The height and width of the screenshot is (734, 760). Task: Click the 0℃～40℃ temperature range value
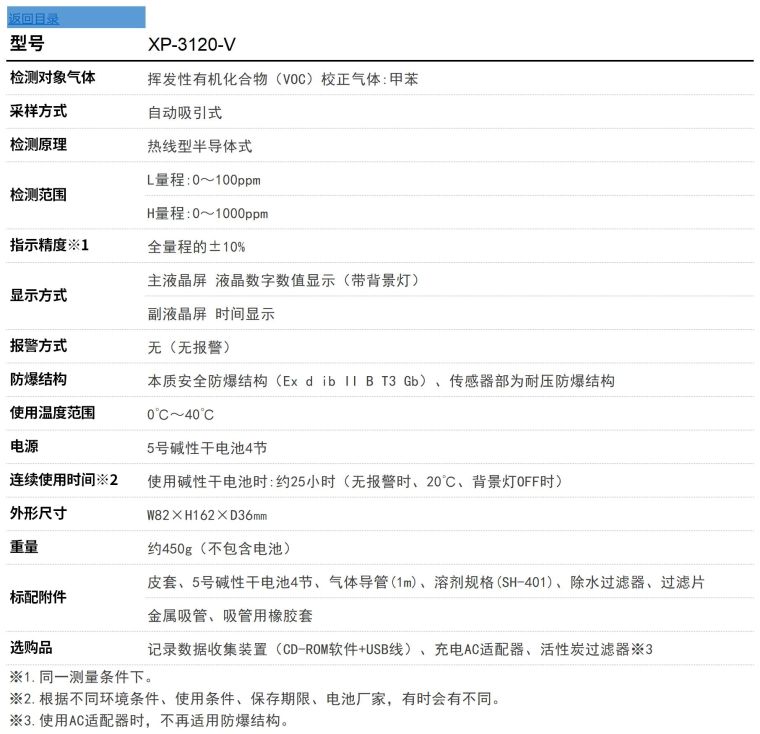[180, 414]
